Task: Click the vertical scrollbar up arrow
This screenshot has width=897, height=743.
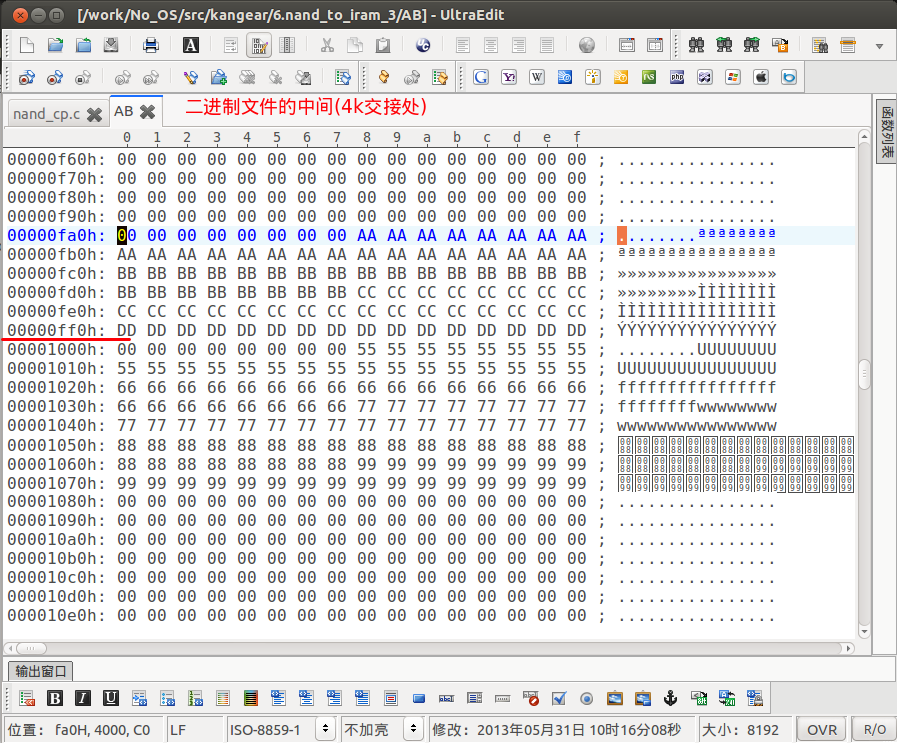Action: [x=864, y=137]
